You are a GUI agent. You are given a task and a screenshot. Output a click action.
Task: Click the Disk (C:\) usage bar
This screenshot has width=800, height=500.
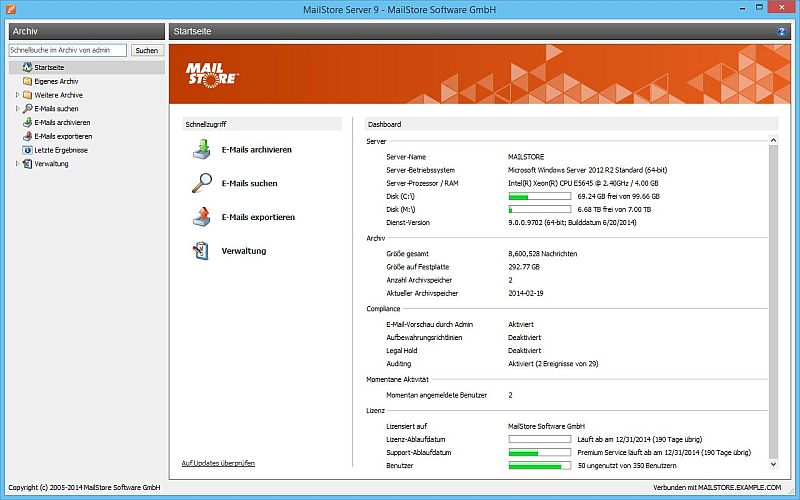click(539, 196)
